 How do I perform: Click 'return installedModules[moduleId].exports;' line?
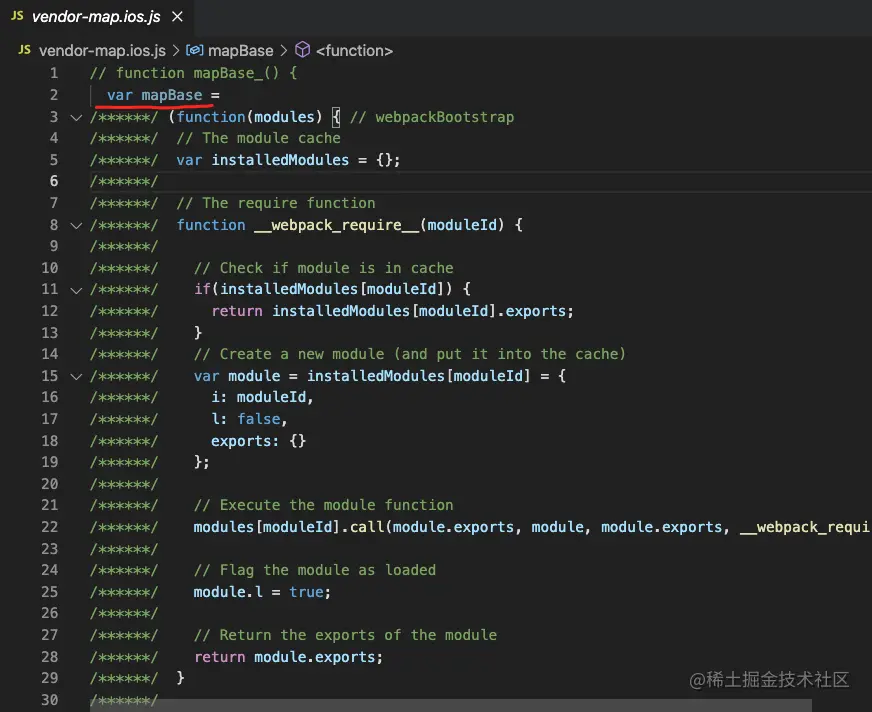tap(392, 311)
